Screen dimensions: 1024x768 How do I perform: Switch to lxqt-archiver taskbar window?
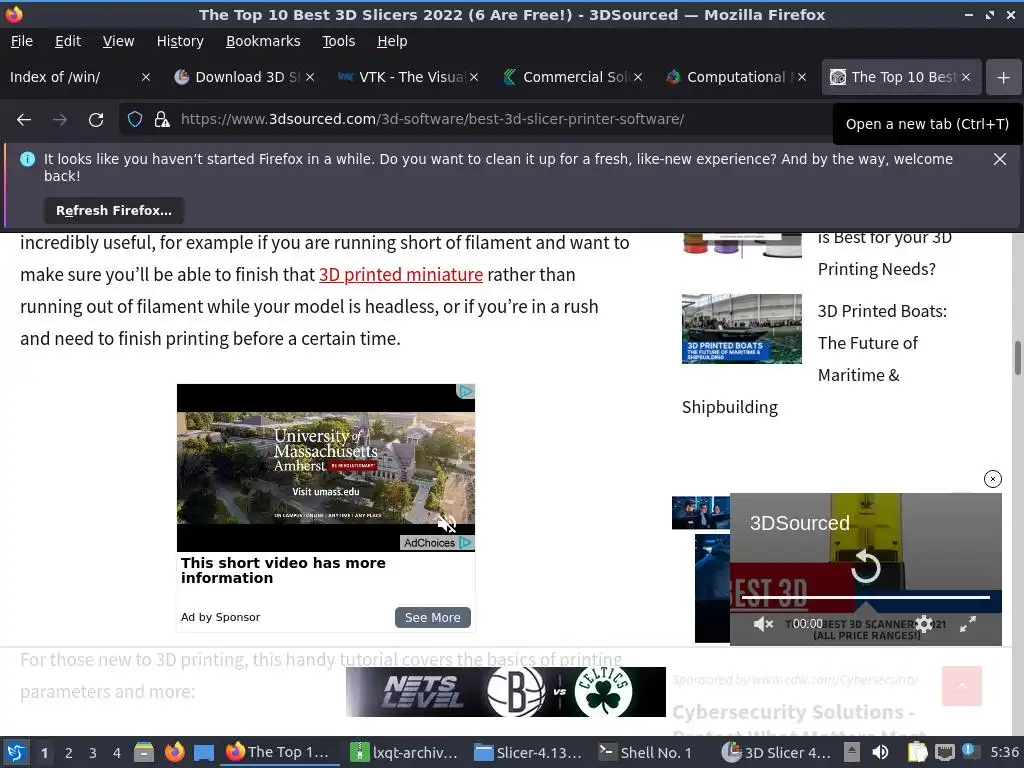404,752
